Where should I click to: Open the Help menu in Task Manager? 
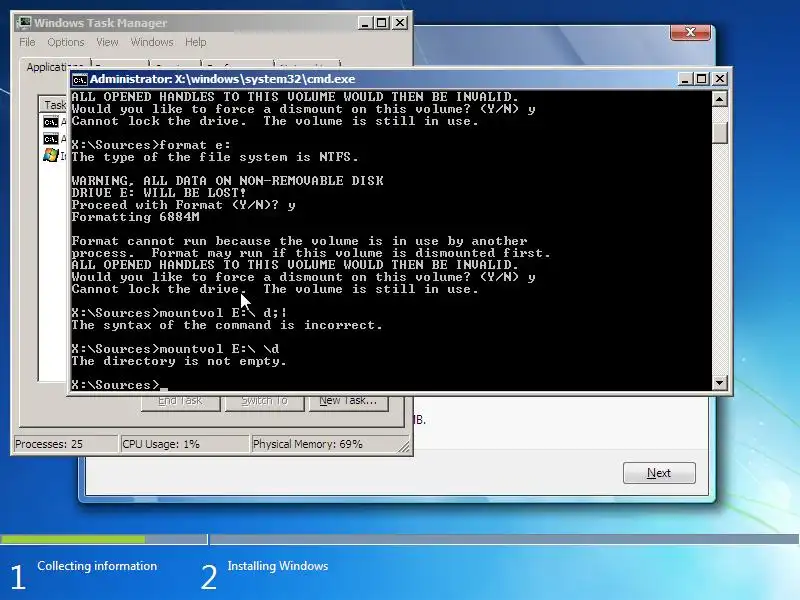[195, 42]
